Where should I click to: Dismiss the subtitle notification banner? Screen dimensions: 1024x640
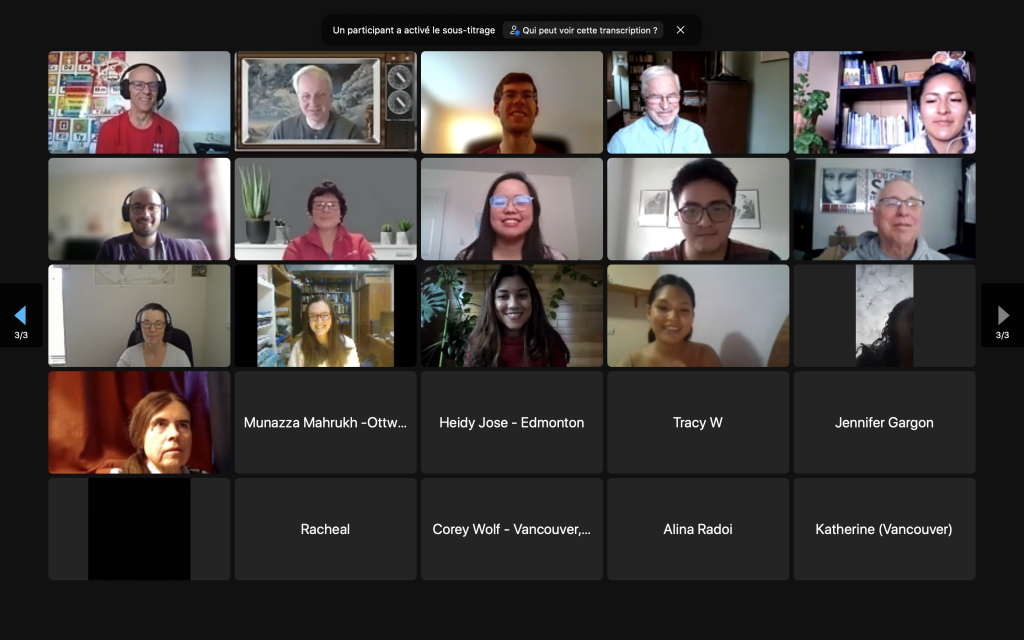click(x=680, y=30)
